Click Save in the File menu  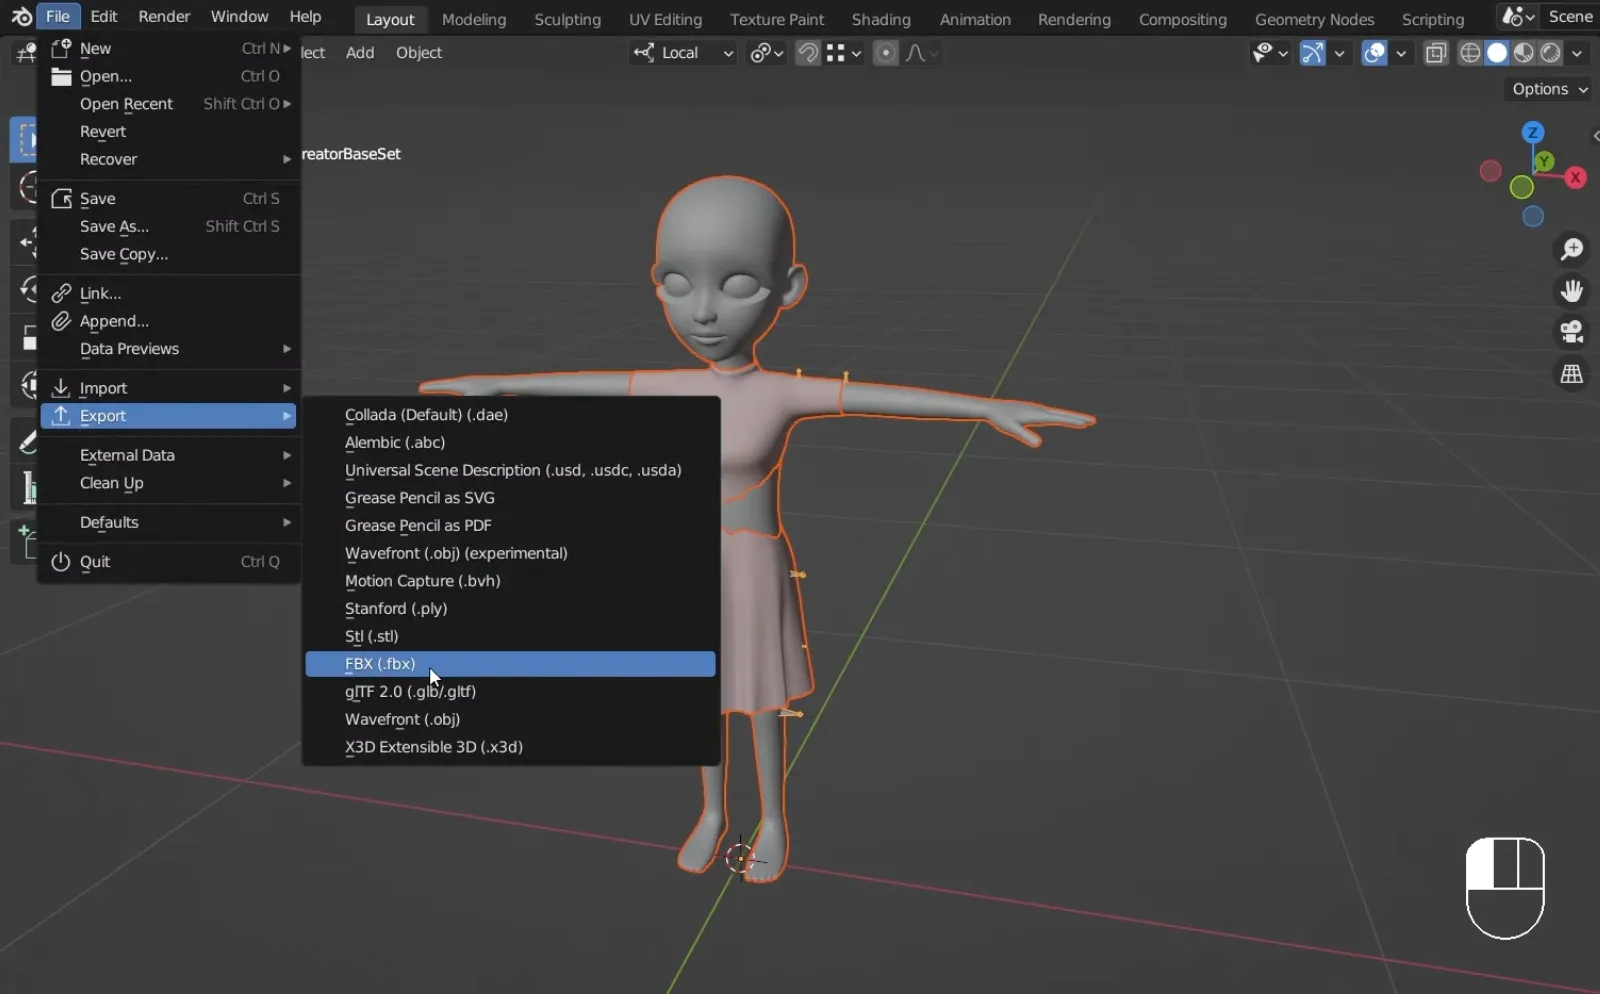pyautogui.click(x=168, y=199)
